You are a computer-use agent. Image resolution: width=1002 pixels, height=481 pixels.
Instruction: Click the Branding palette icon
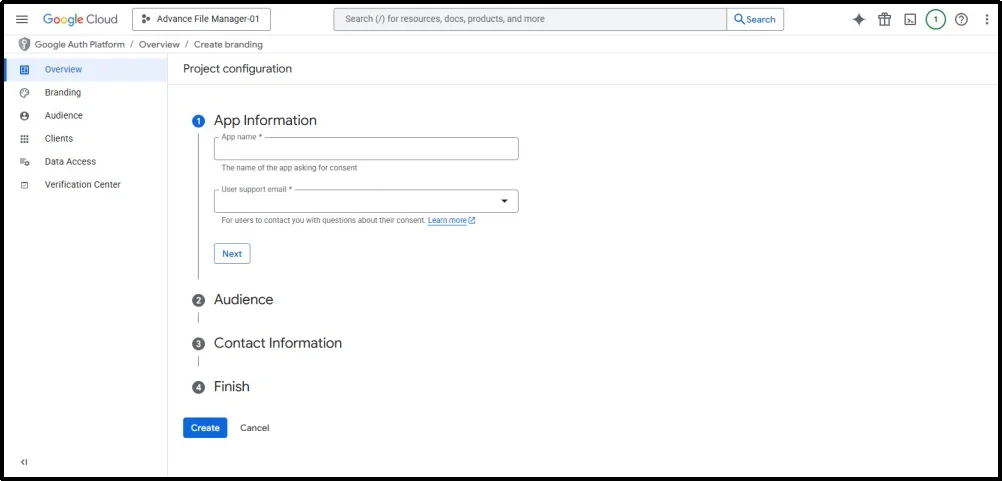(x=24, y=93)
